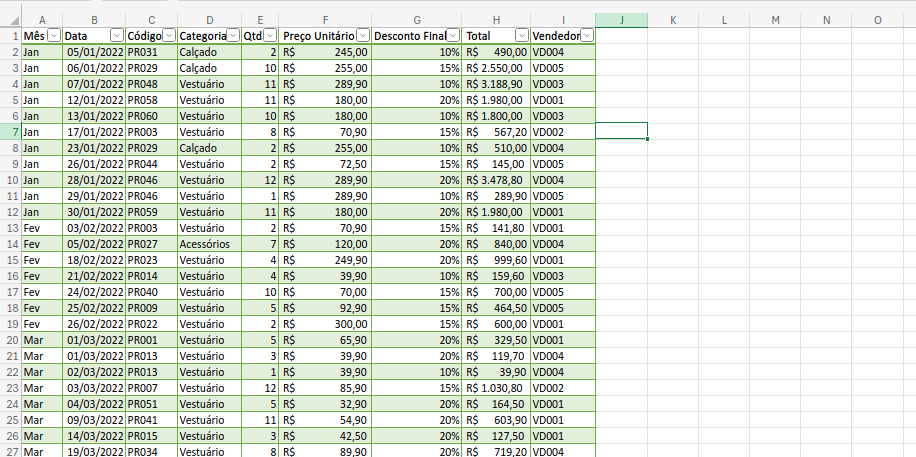Viewport: 916px width, 457px height.
Task: Click total cell R$ 3.478,80
Action: click(x=496, y=179)
